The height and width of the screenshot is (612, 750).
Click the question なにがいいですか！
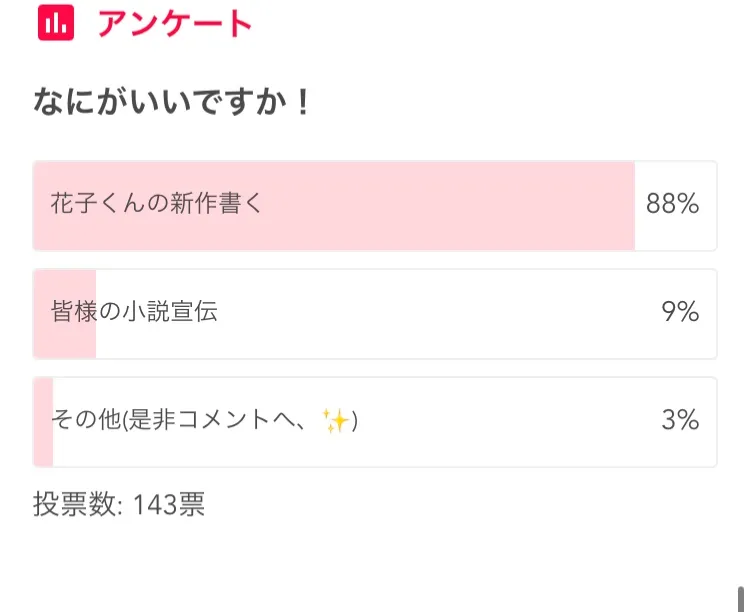173,101
